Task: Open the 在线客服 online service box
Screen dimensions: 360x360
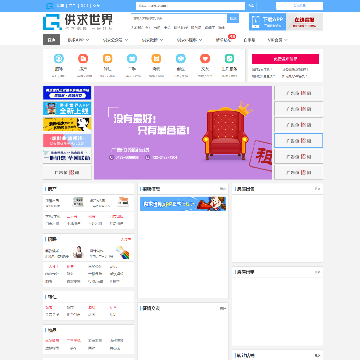Action: click(305, 22)
